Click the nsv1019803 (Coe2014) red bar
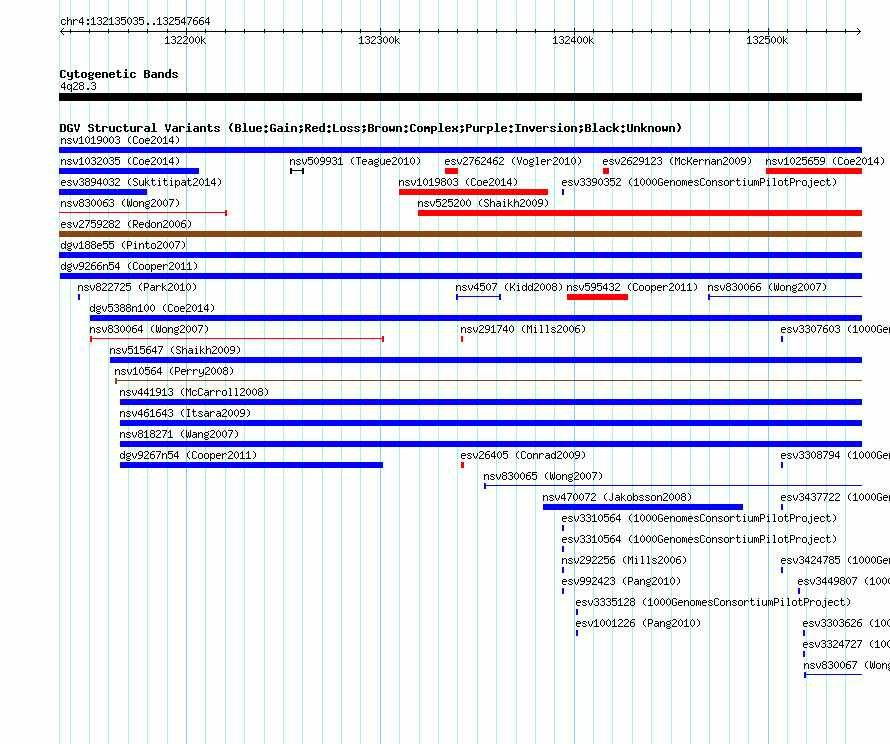The height and width of the screenshot is (744, 890). (x=473, y=192)
